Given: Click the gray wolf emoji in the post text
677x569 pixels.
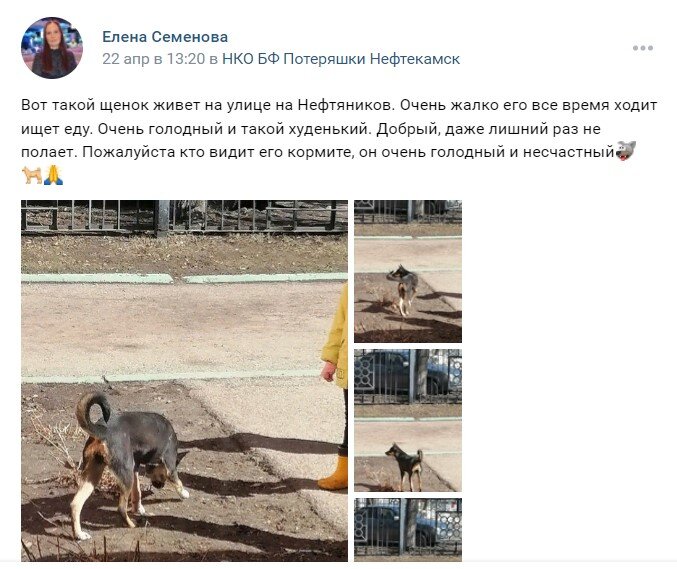Looking at the screenshot, I should click(626, 150).
